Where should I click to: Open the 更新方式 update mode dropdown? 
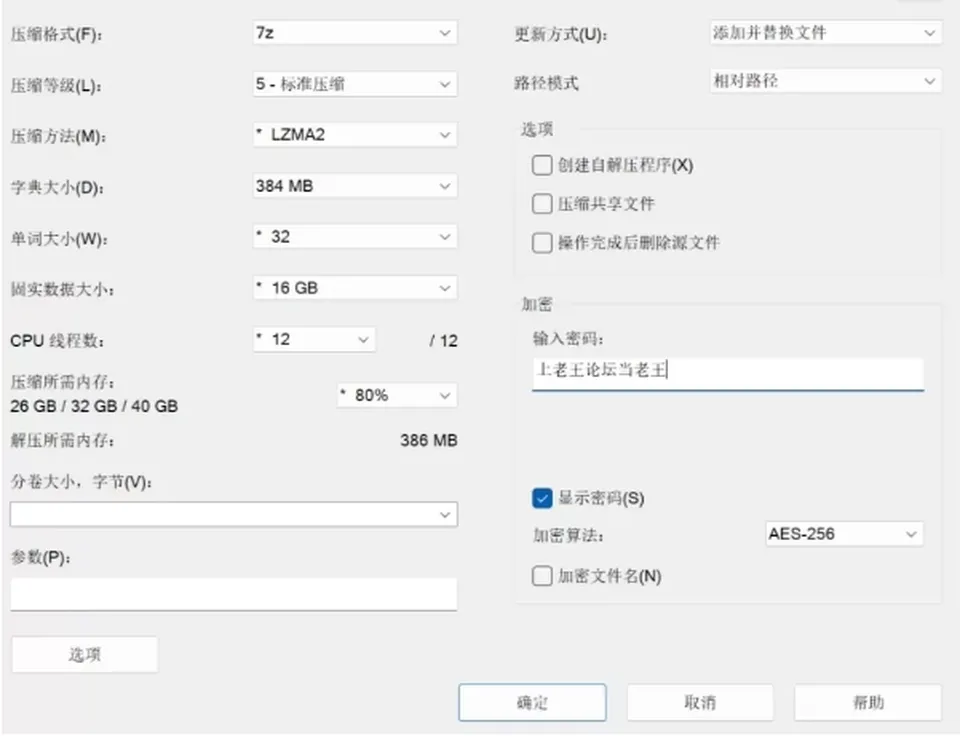click(x=826, y=32)
